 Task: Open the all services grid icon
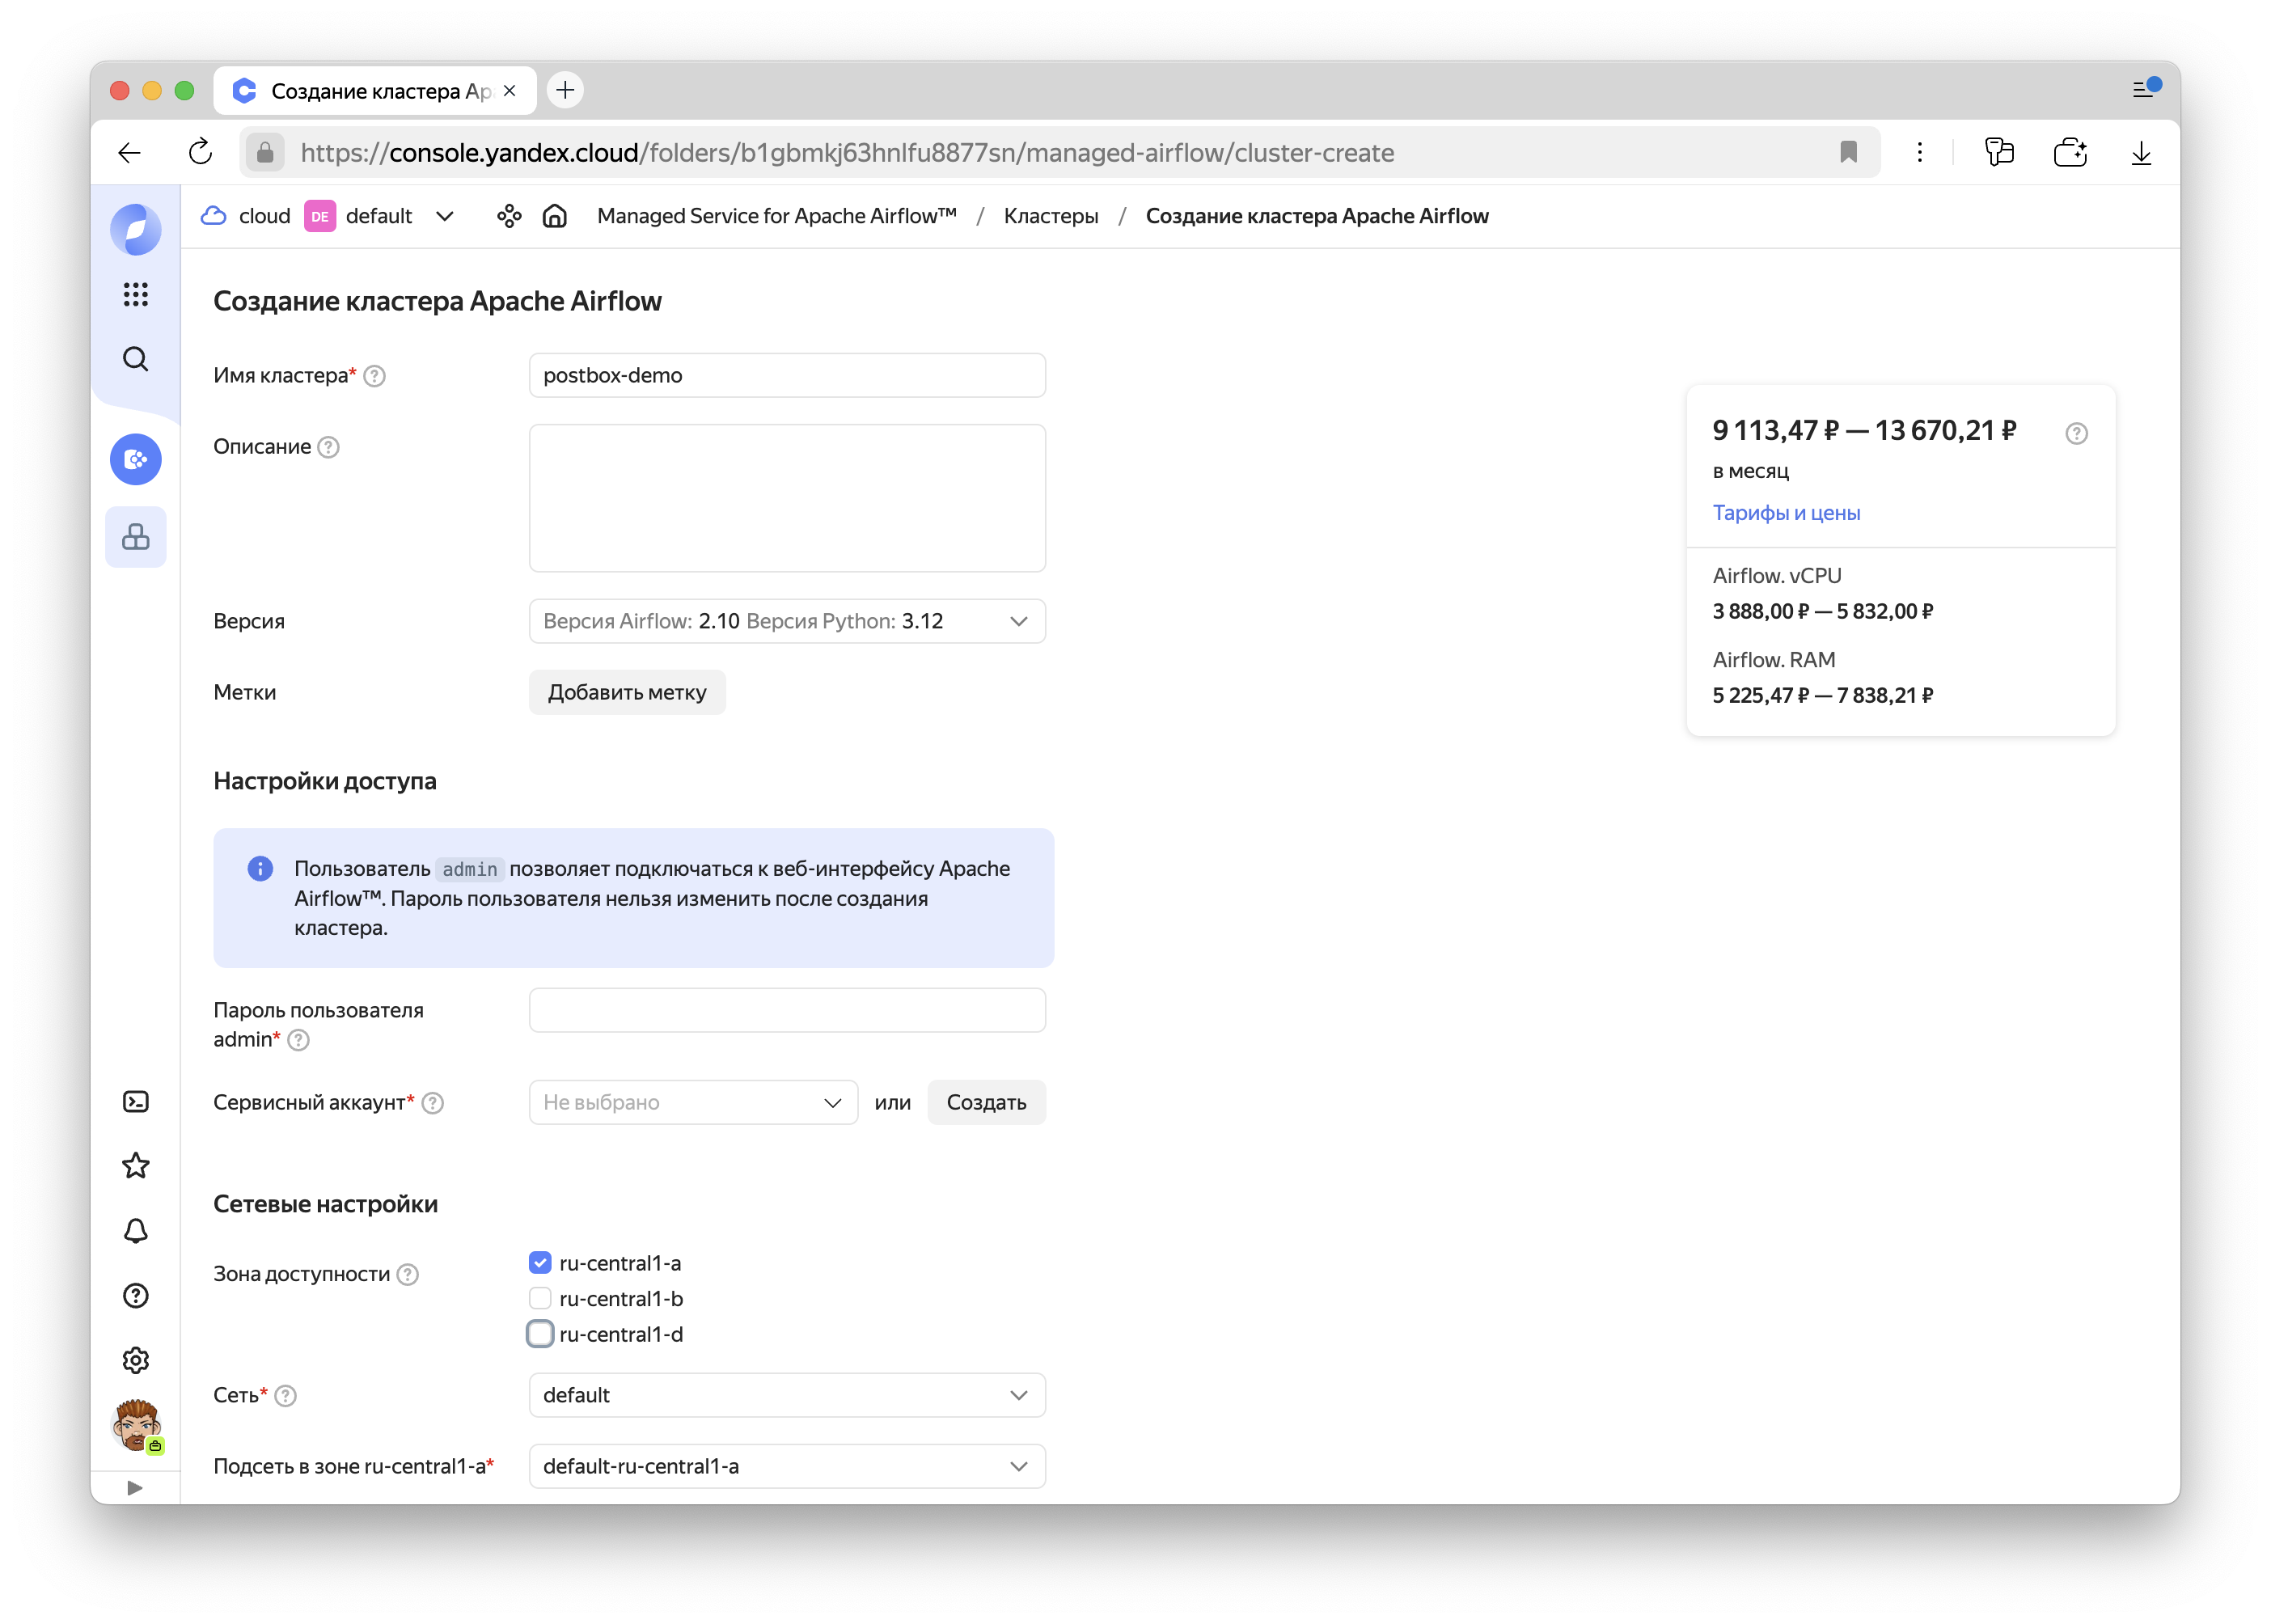tap(135, 294)
